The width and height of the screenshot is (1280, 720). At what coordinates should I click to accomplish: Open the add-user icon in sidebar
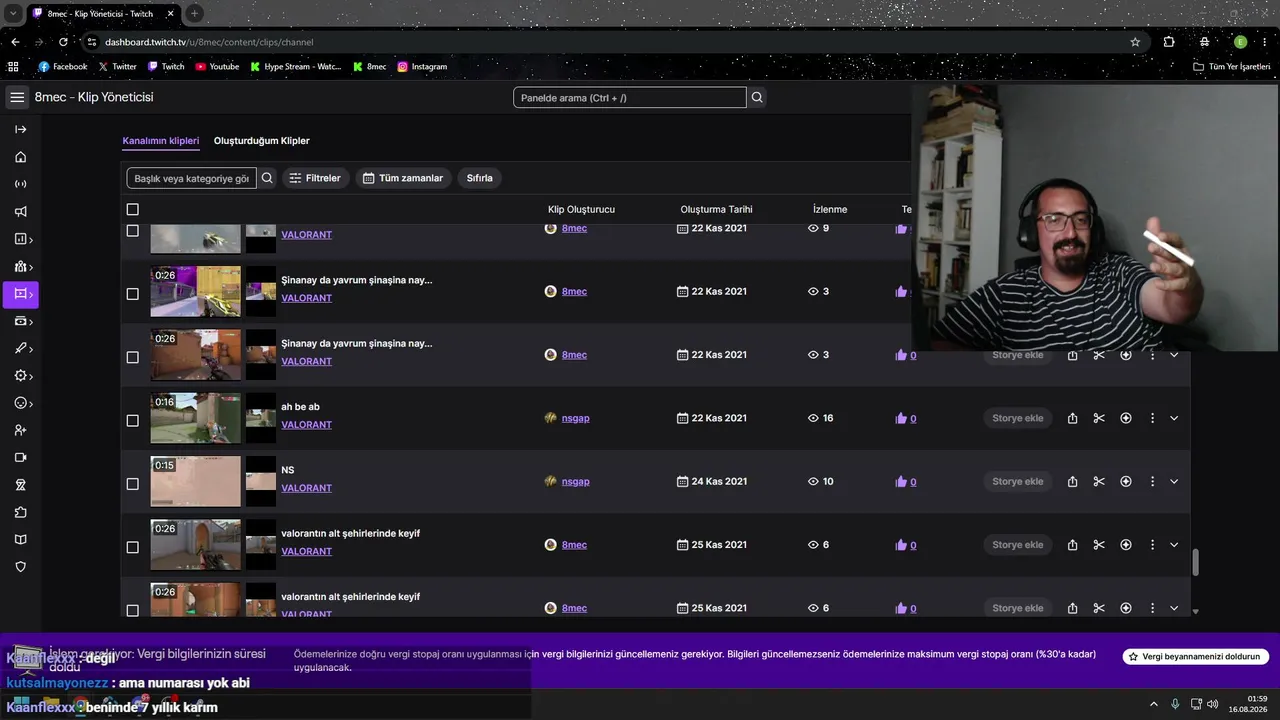coord(20,430)
